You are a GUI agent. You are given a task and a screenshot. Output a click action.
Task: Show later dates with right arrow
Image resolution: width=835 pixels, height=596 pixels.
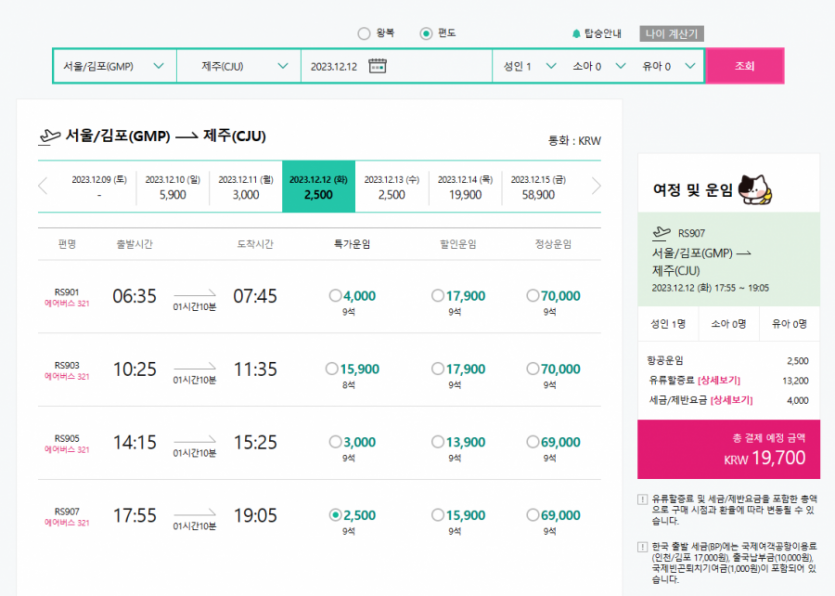[597, 186]
